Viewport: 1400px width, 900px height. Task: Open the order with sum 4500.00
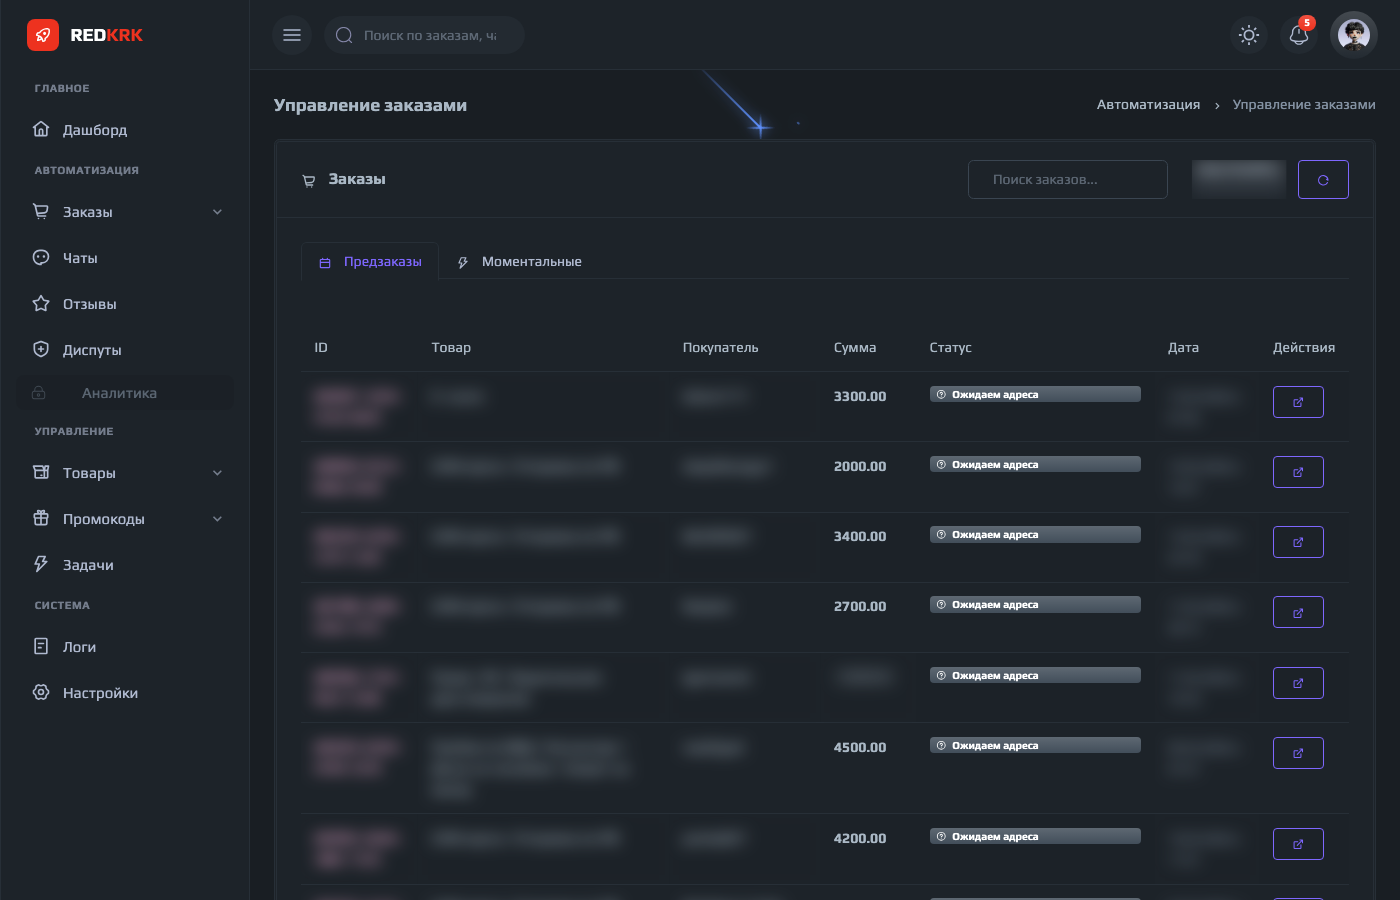click(x=1298, y=753)
